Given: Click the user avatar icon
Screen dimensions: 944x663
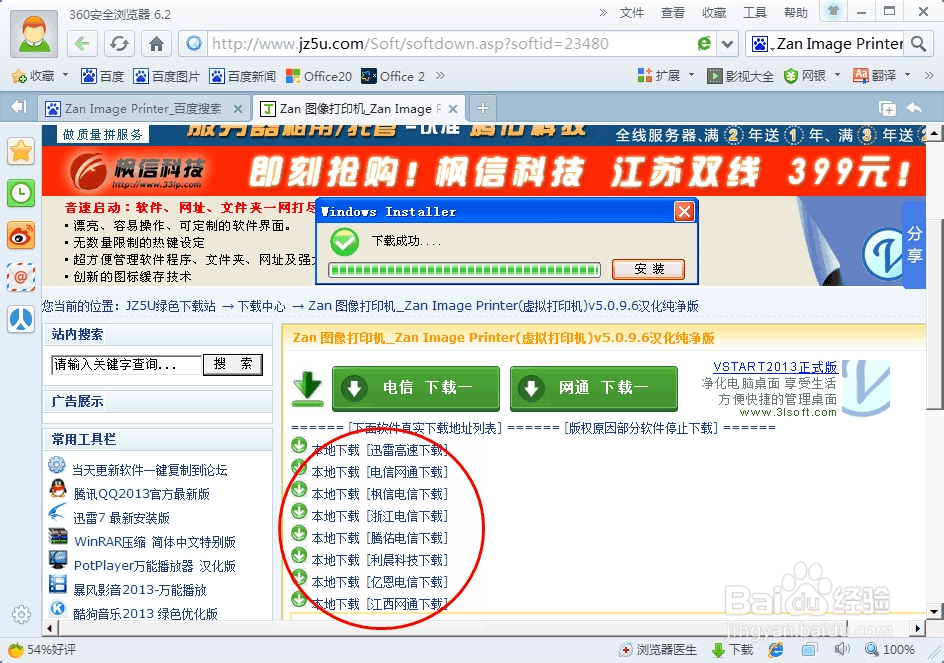Looking at the screenshot, I should [34, 33].
